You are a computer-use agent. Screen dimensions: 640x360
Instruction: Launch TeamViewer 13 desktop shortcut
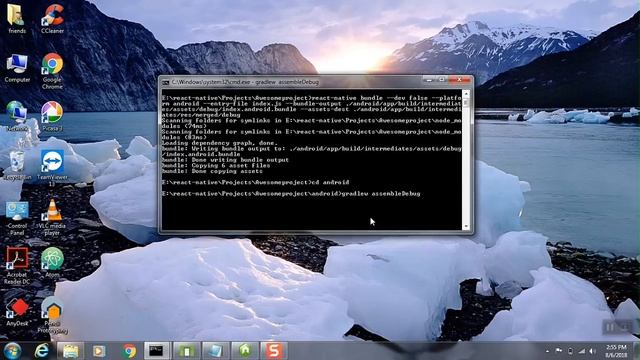[52, 167]
